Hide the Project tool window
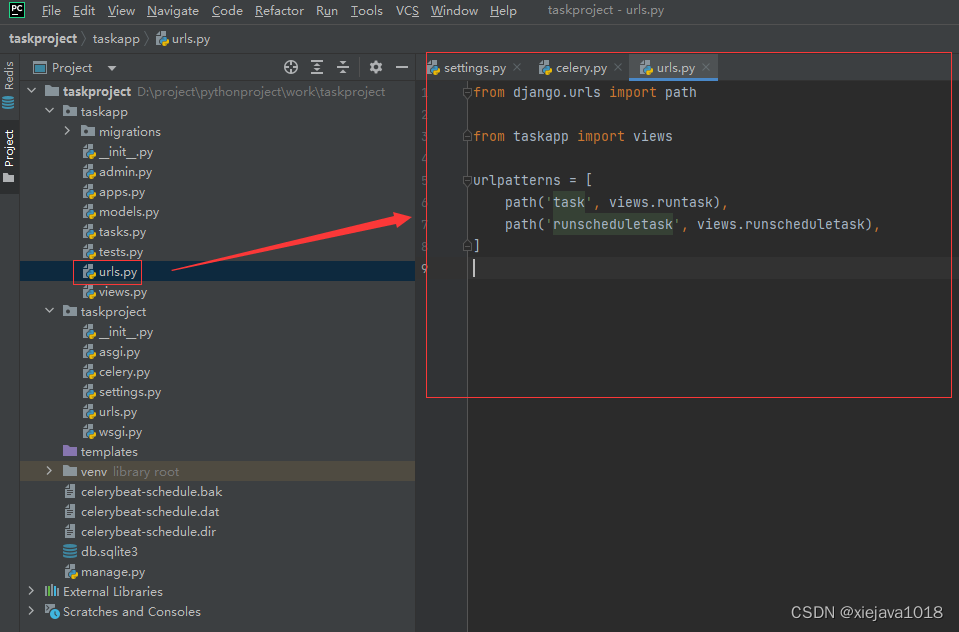This screenshot has width=959, height=632. click(402, 67)
